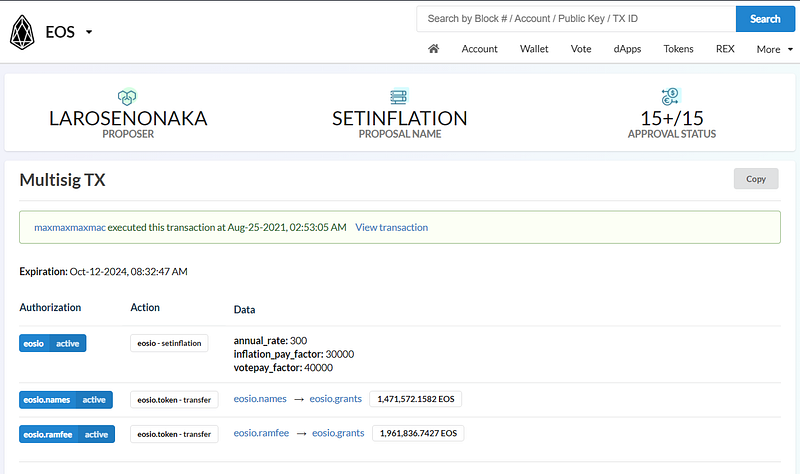Open the Account menu item

[x=479, y=49]
